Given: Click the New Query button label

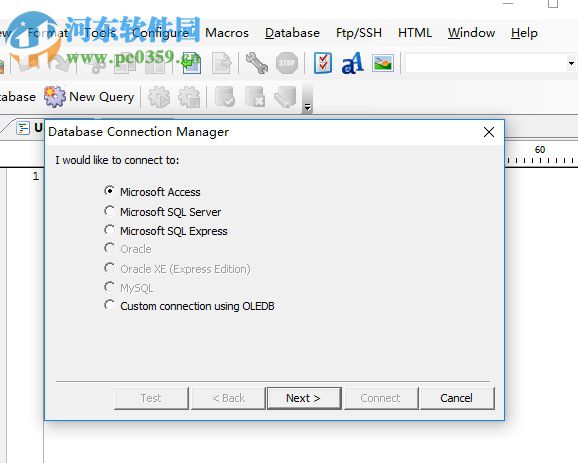Looking at the screenshot, I should pyautogui.click(x=101, y=97).
